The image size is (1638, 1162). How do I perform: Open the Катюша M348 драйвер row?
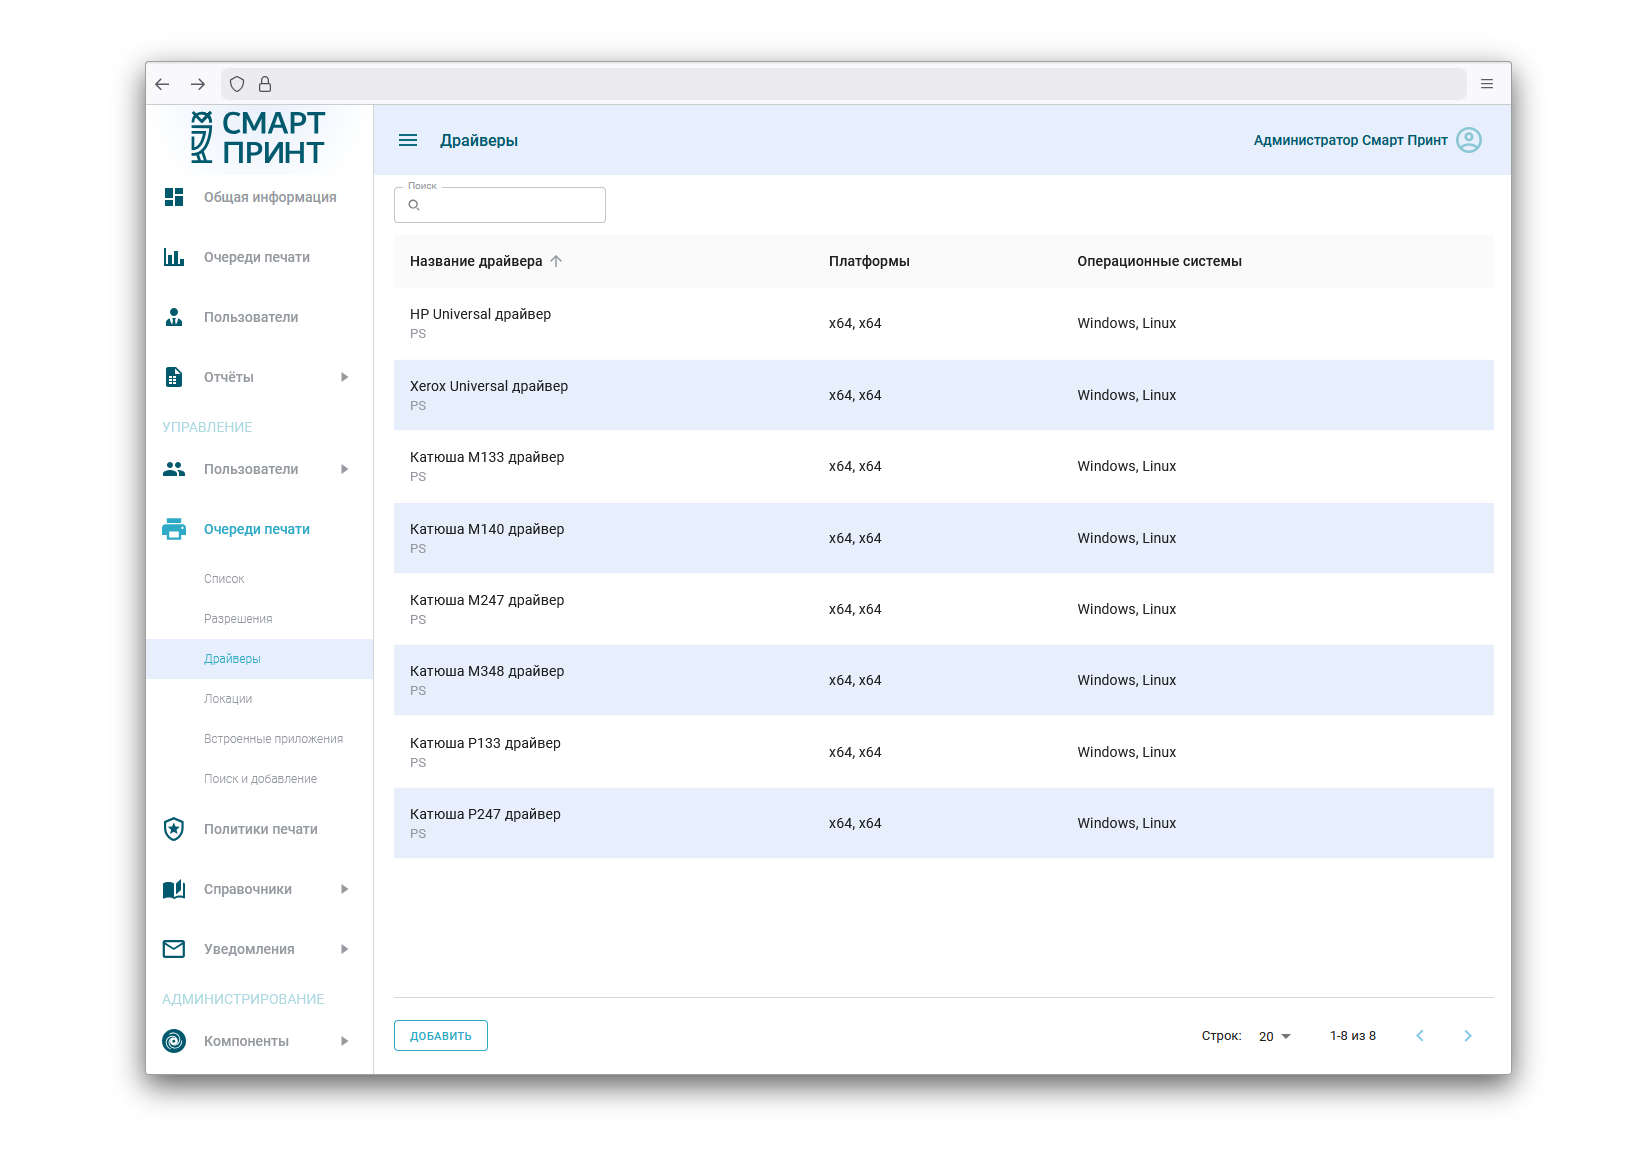(x=944, y=680)
